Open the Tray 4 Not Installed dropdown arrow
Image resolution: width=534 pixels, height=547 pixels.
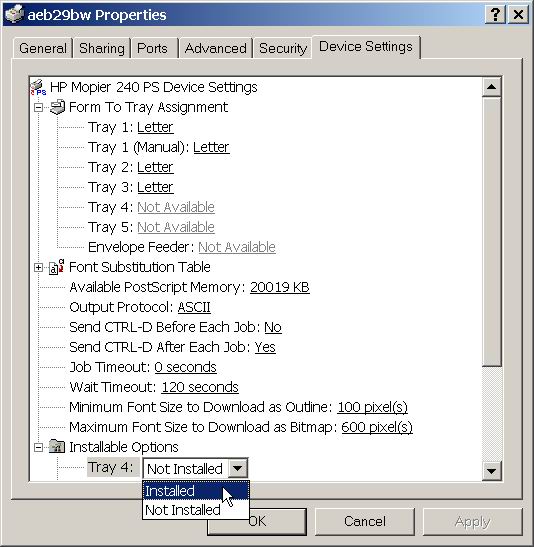(238, 468)
